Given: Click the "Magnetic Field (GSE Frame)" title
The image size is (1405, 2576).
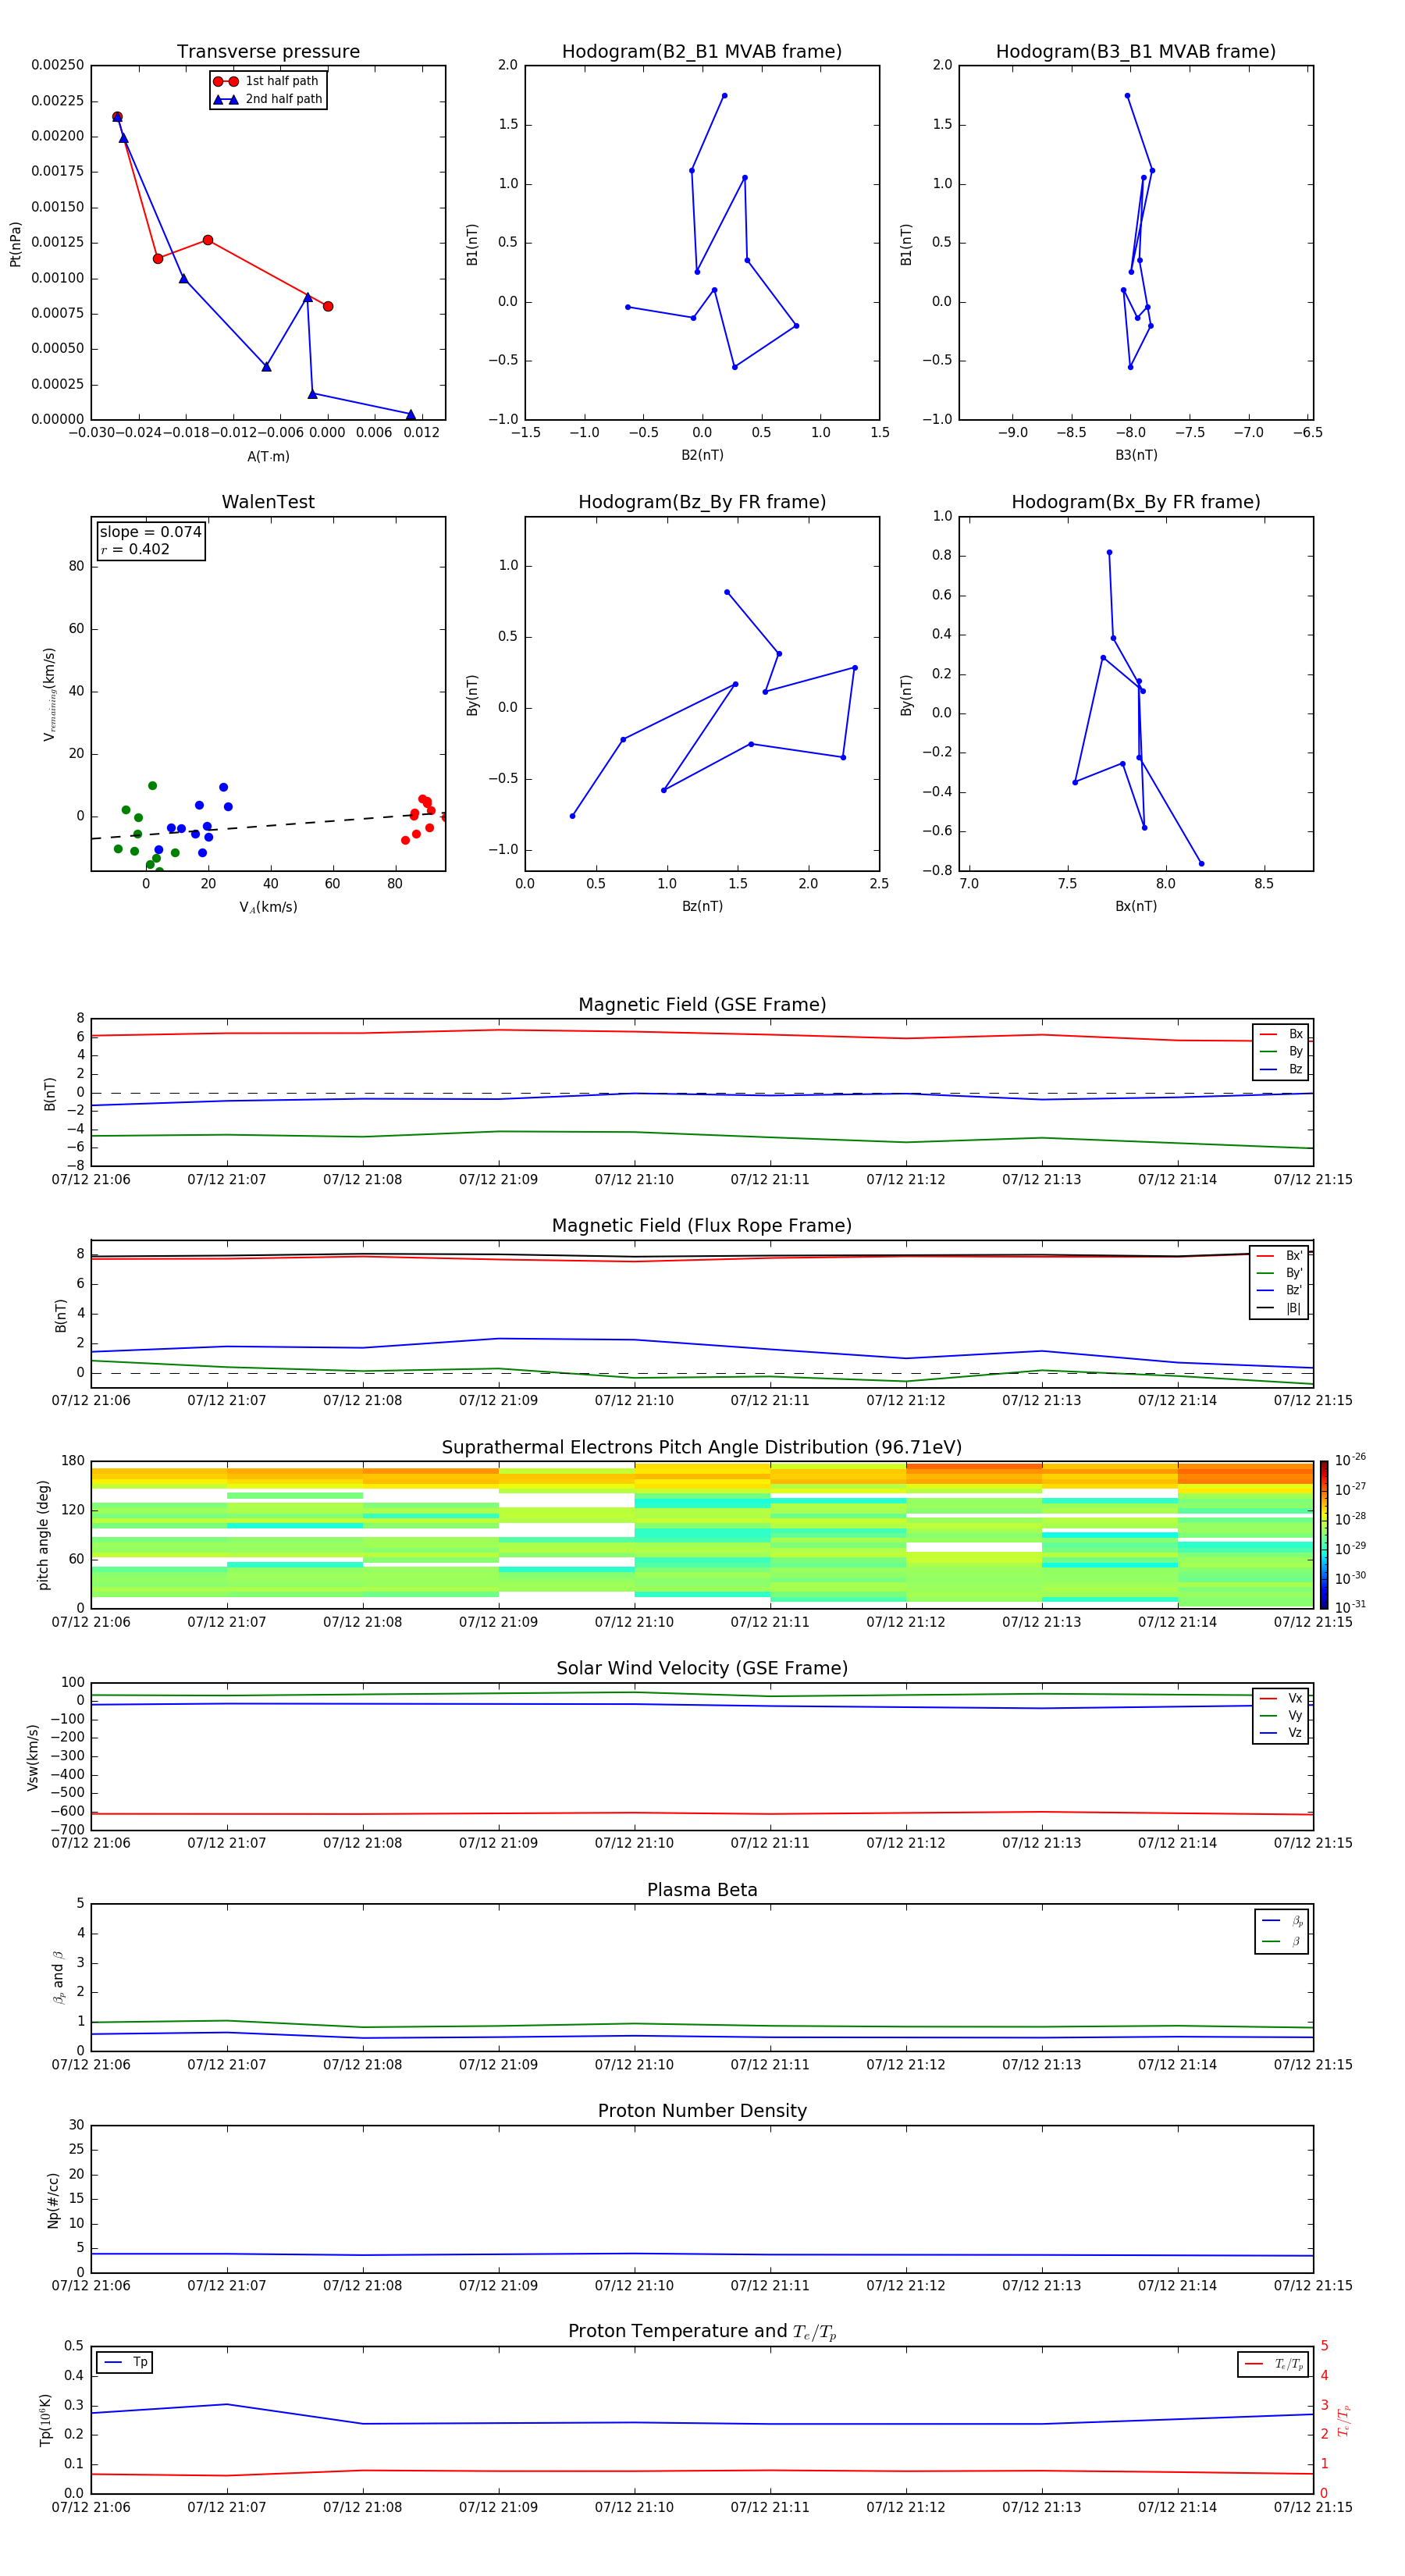Looking at the screenshot, I should click(702, 1005).
